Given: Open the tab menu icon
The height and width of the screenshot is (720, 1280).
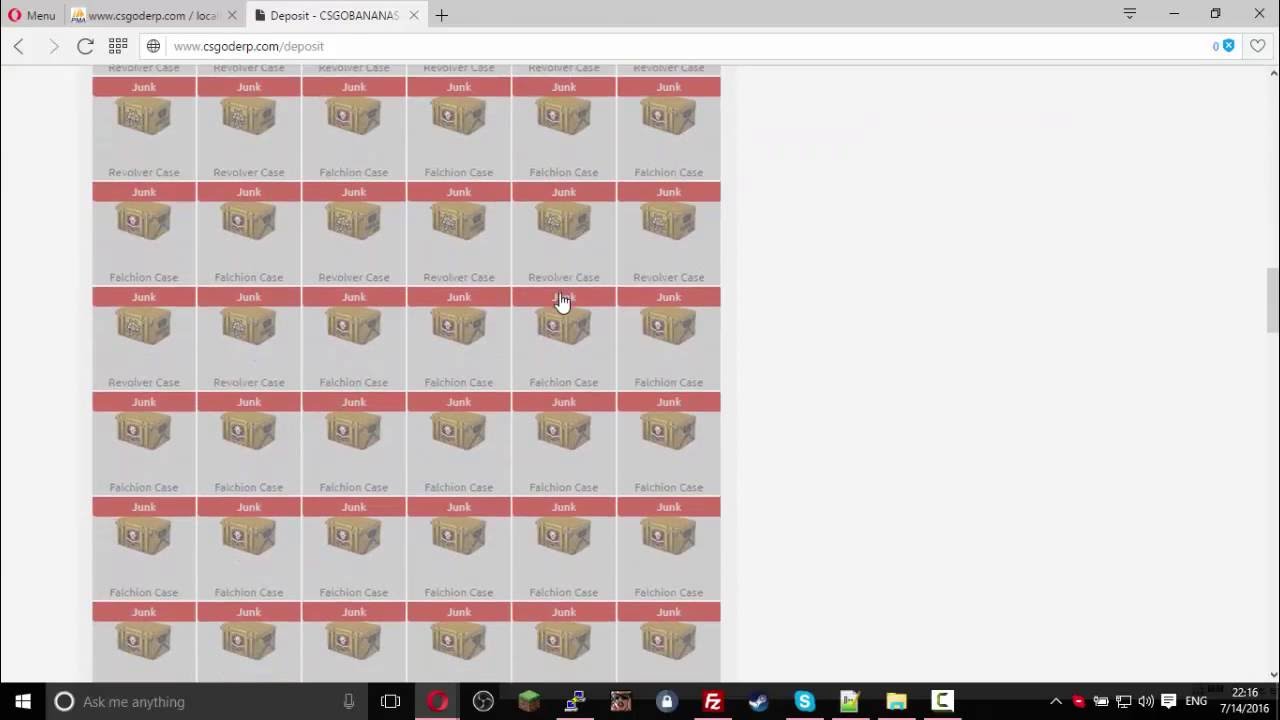Looking at the screenshot, I should click(x=1129, y=14).
